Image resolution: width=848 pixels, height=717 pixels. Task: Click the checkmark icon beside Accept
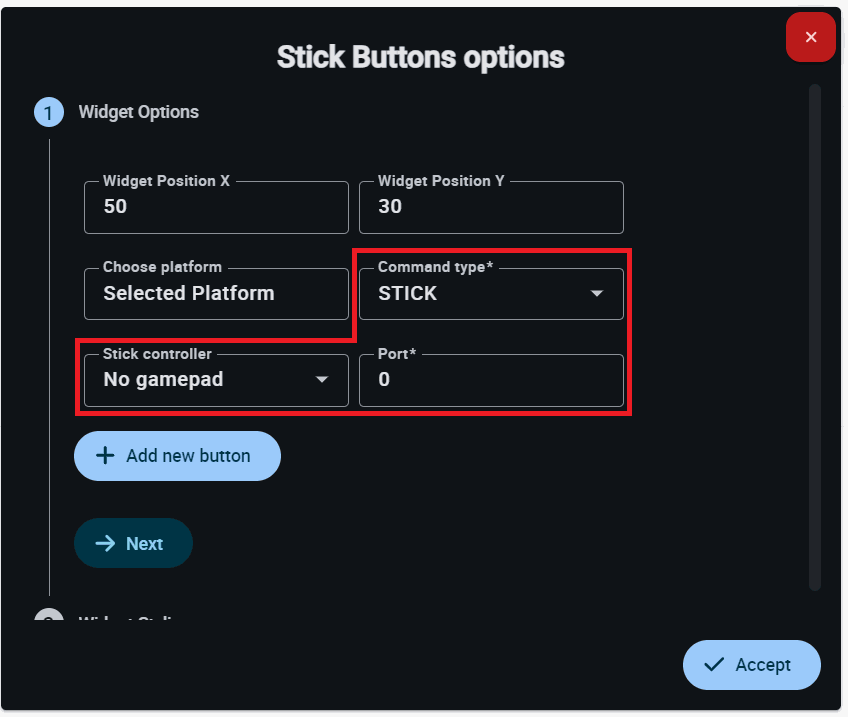point(714,665)
